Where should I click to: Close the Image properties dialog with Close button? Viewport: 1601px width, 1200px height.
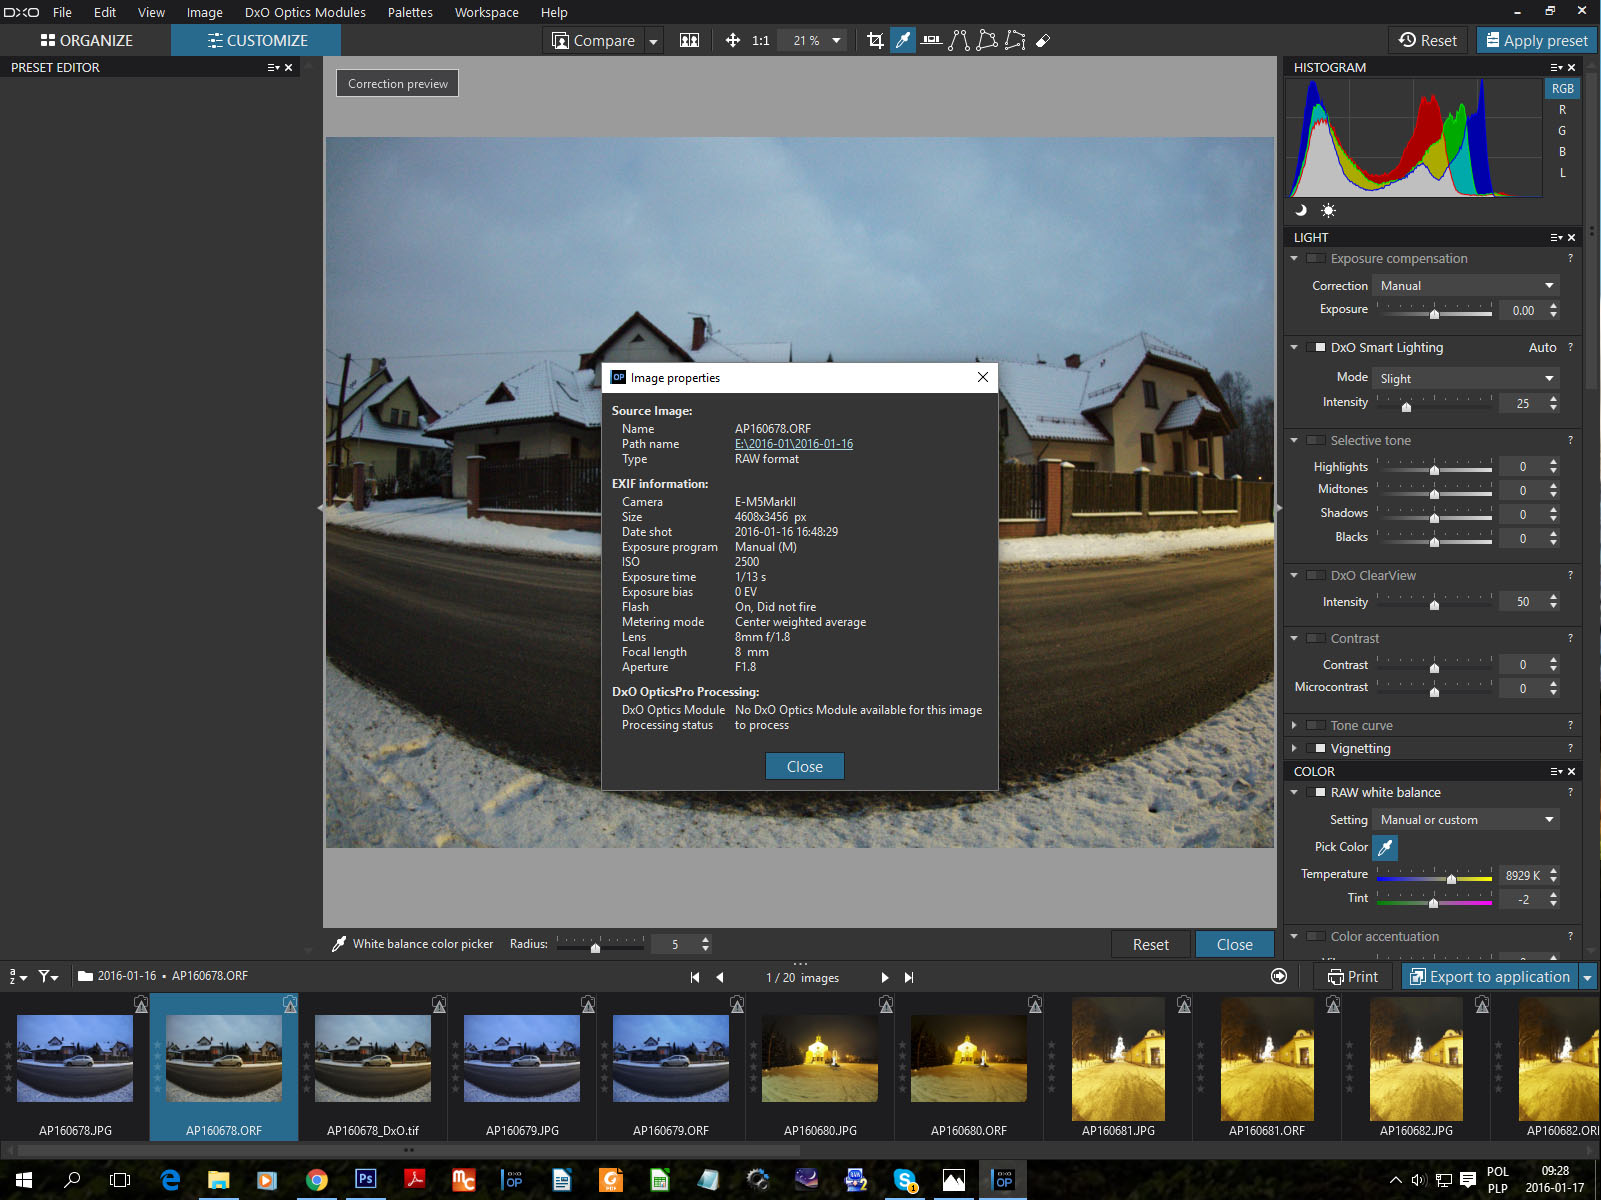point(804,767)
